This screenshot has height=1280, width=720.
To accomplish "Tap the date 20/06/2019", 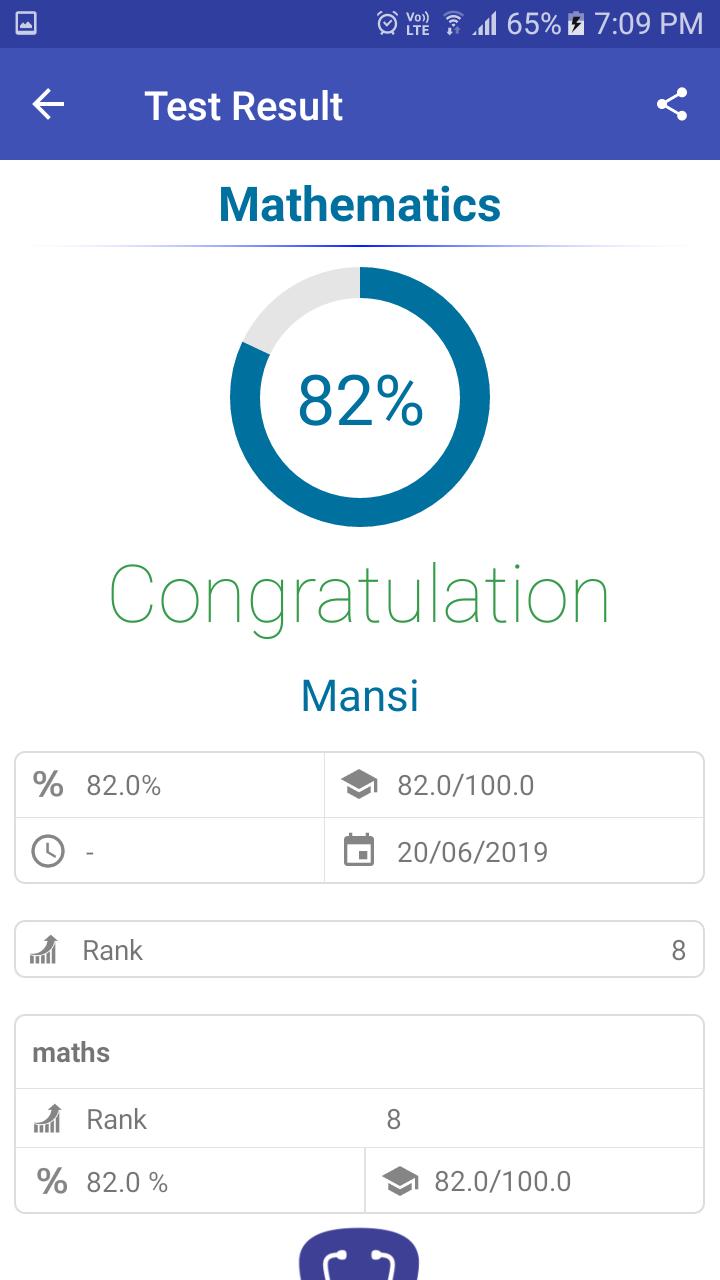I will click(x=473, y=852).
